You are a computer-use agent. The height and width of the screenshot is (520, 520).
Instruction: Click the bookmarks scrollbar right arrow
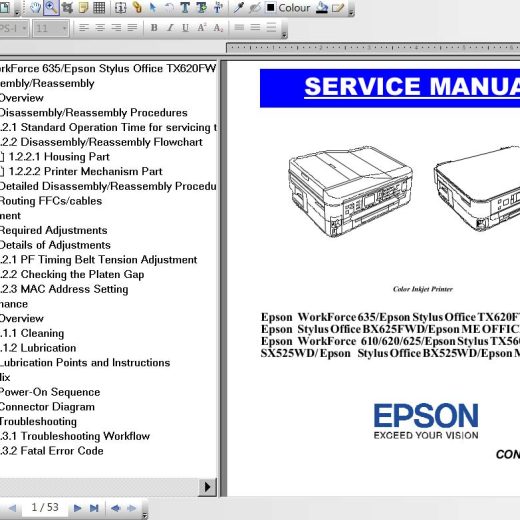[x=207, y=487]
